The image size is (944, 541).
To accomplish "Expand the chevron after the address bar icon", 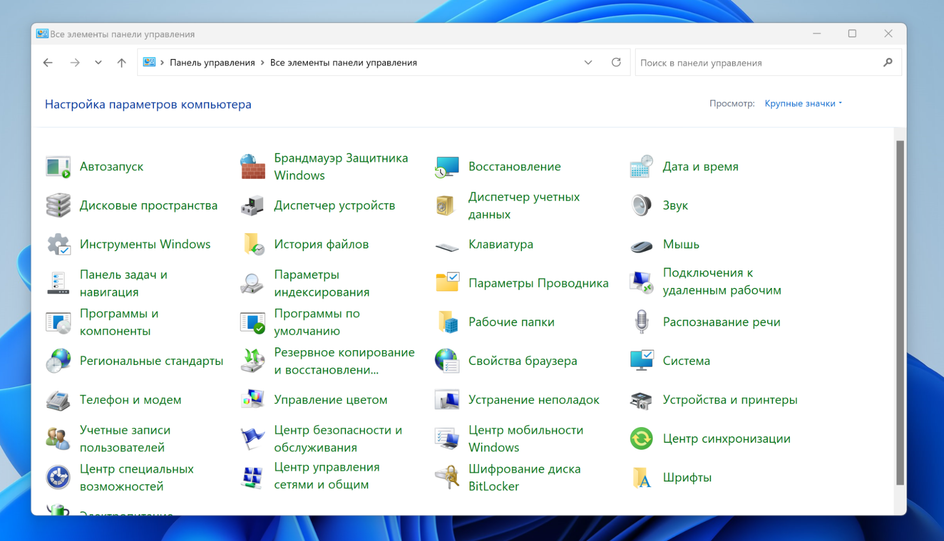I will coord(162,63).
